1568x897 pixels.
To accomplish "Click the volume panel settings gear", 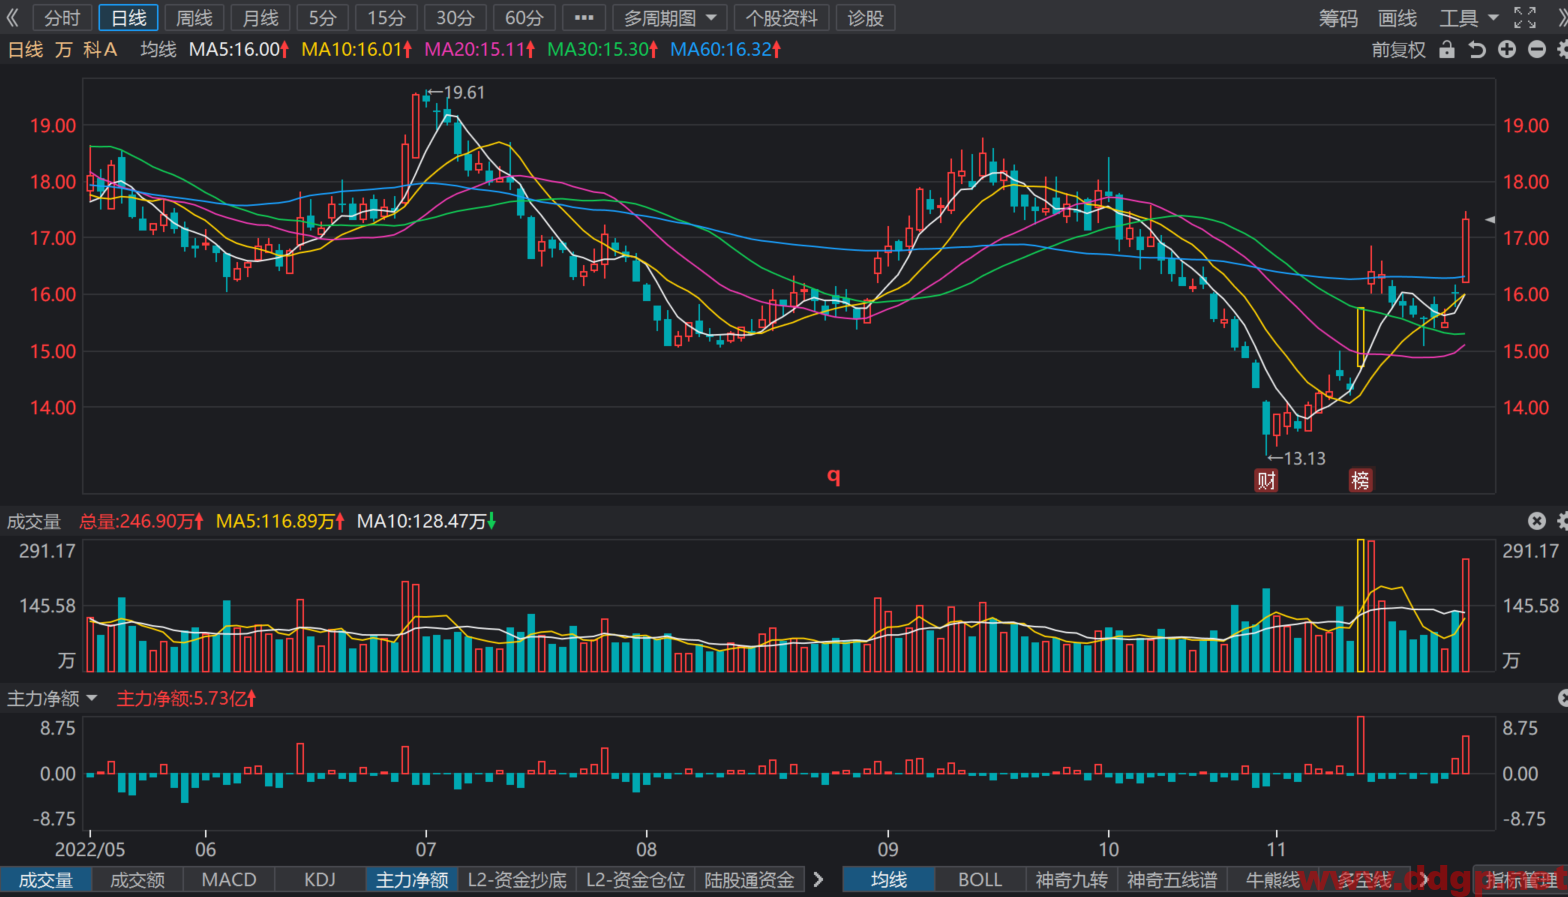I will point(1563,521).
